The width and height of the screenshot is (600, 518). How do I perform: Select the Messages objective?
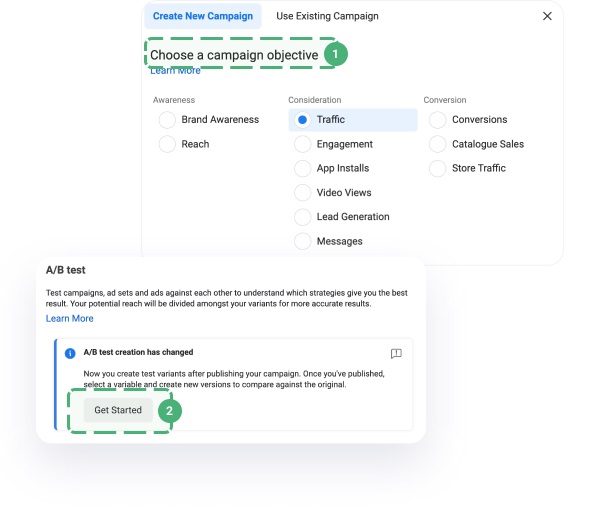(302, 241)
